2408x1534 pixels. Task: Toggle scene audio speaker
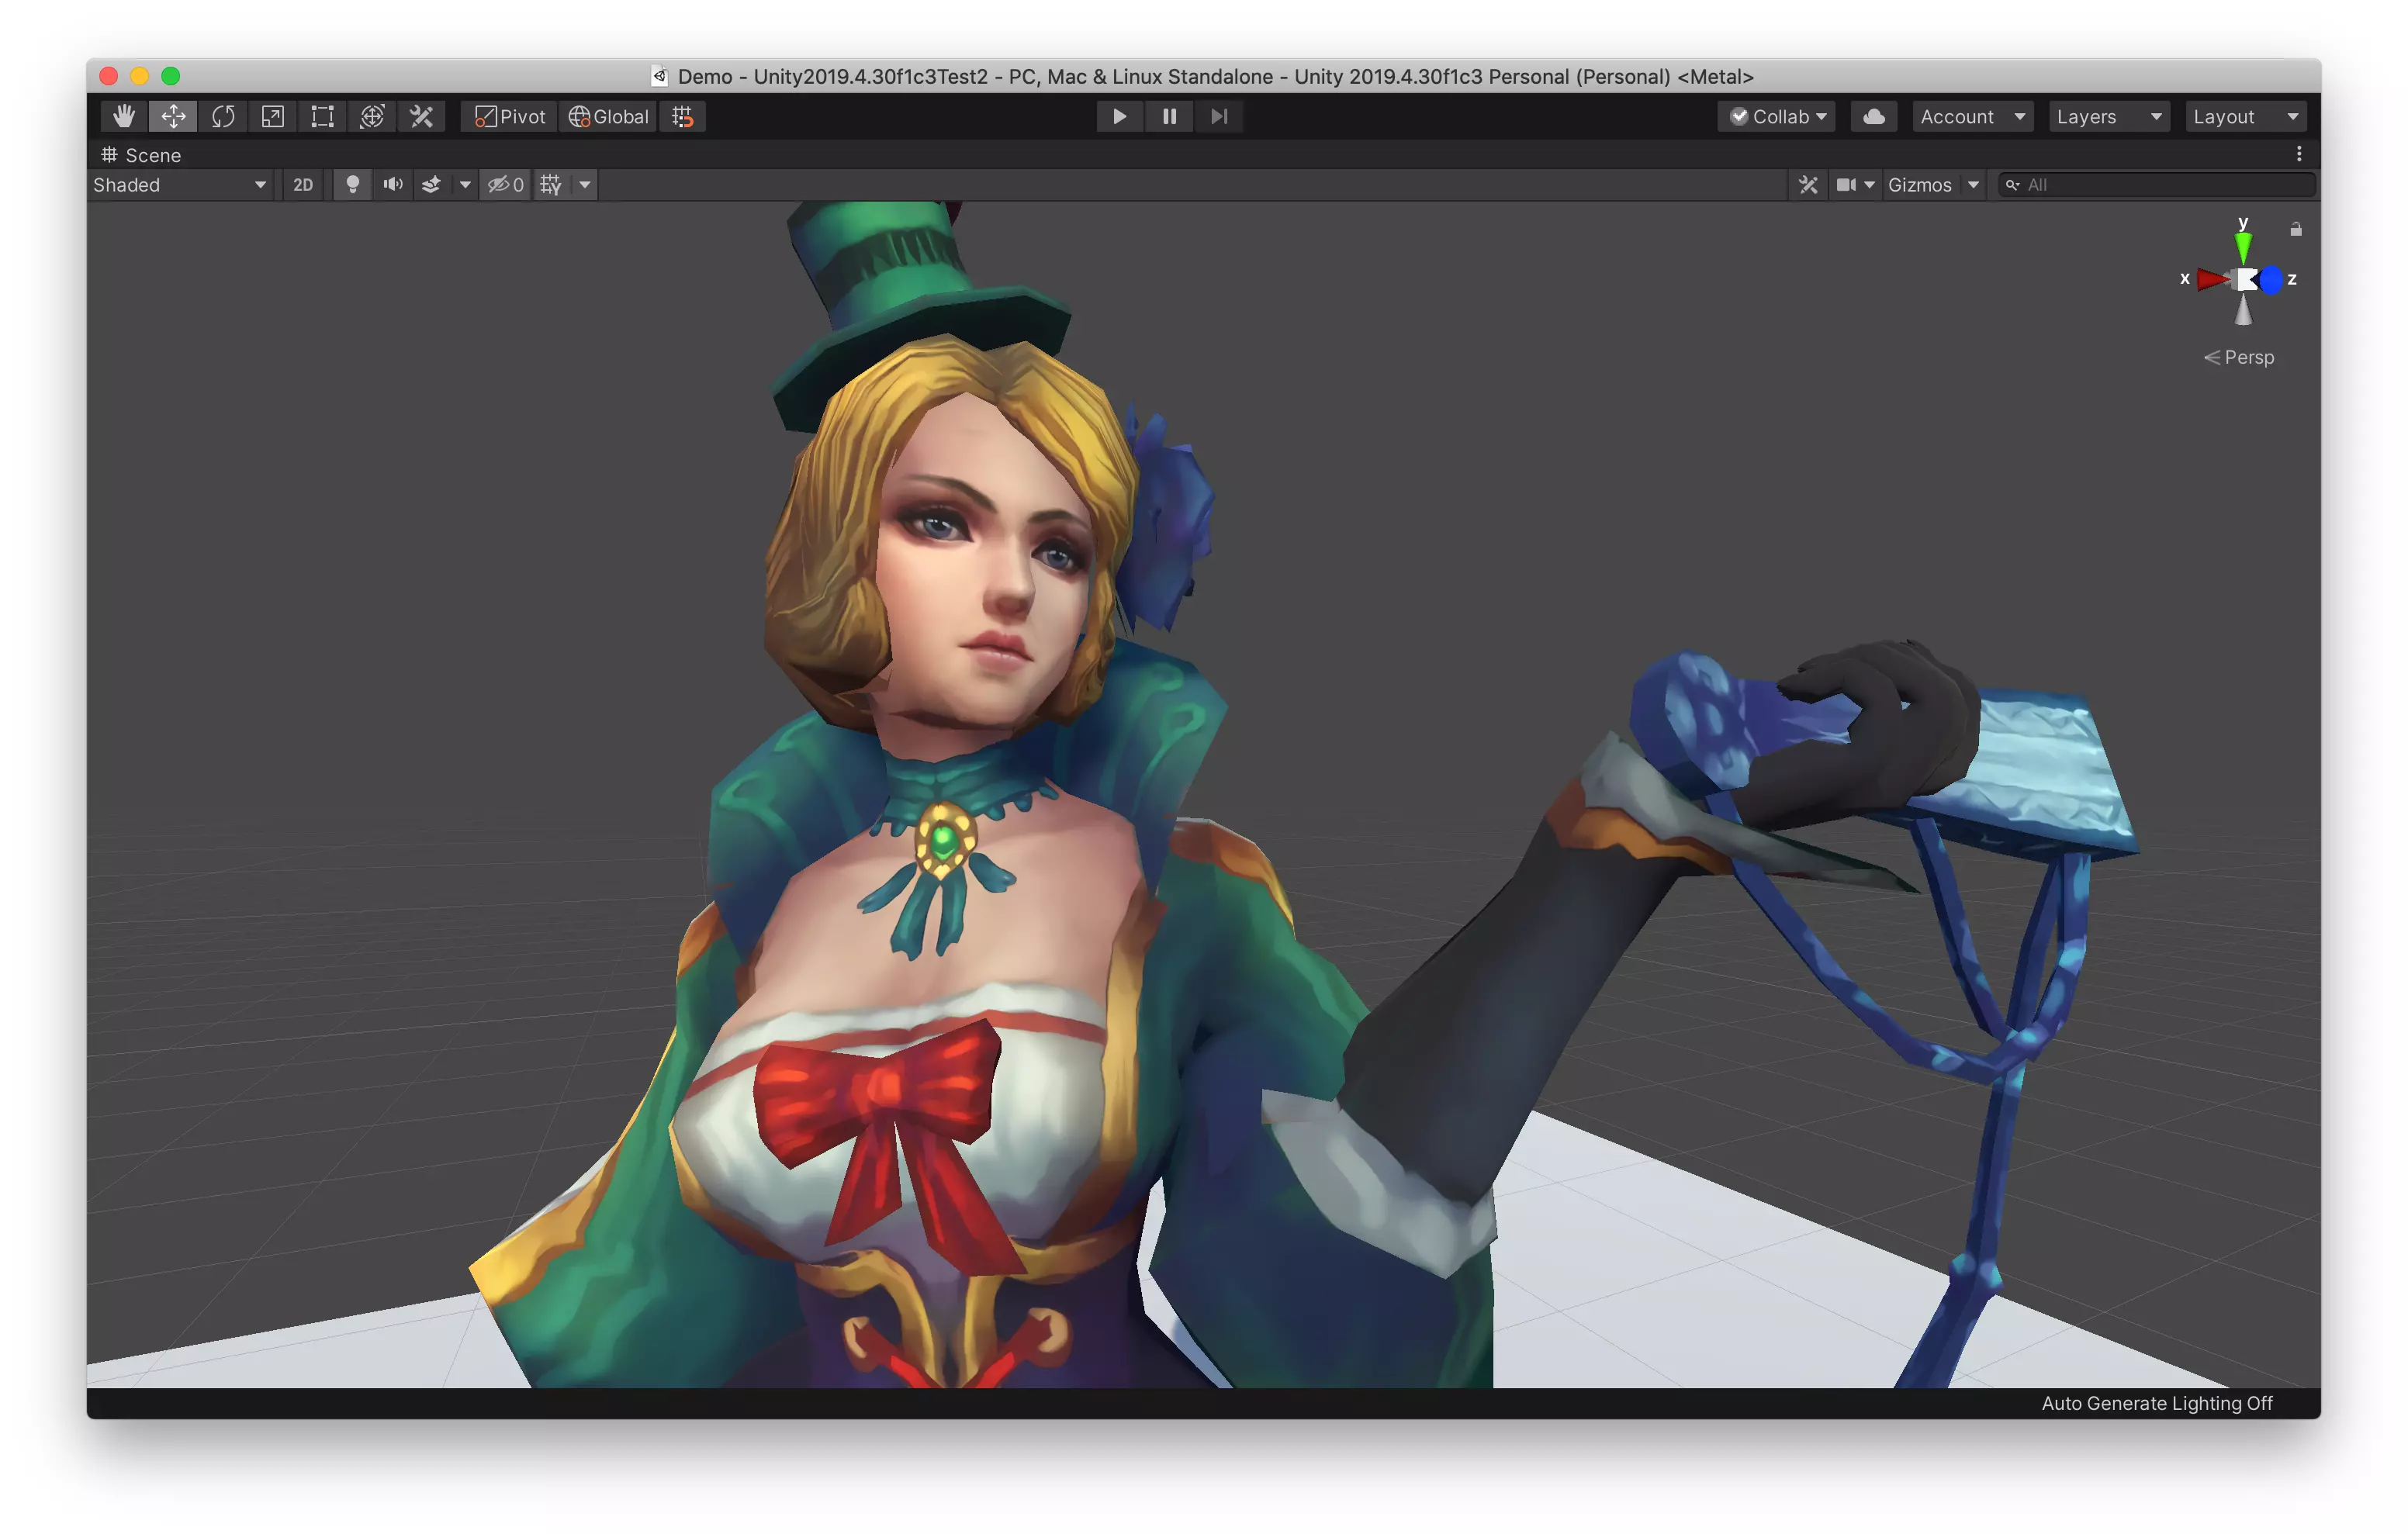click(x=393, y=185)
